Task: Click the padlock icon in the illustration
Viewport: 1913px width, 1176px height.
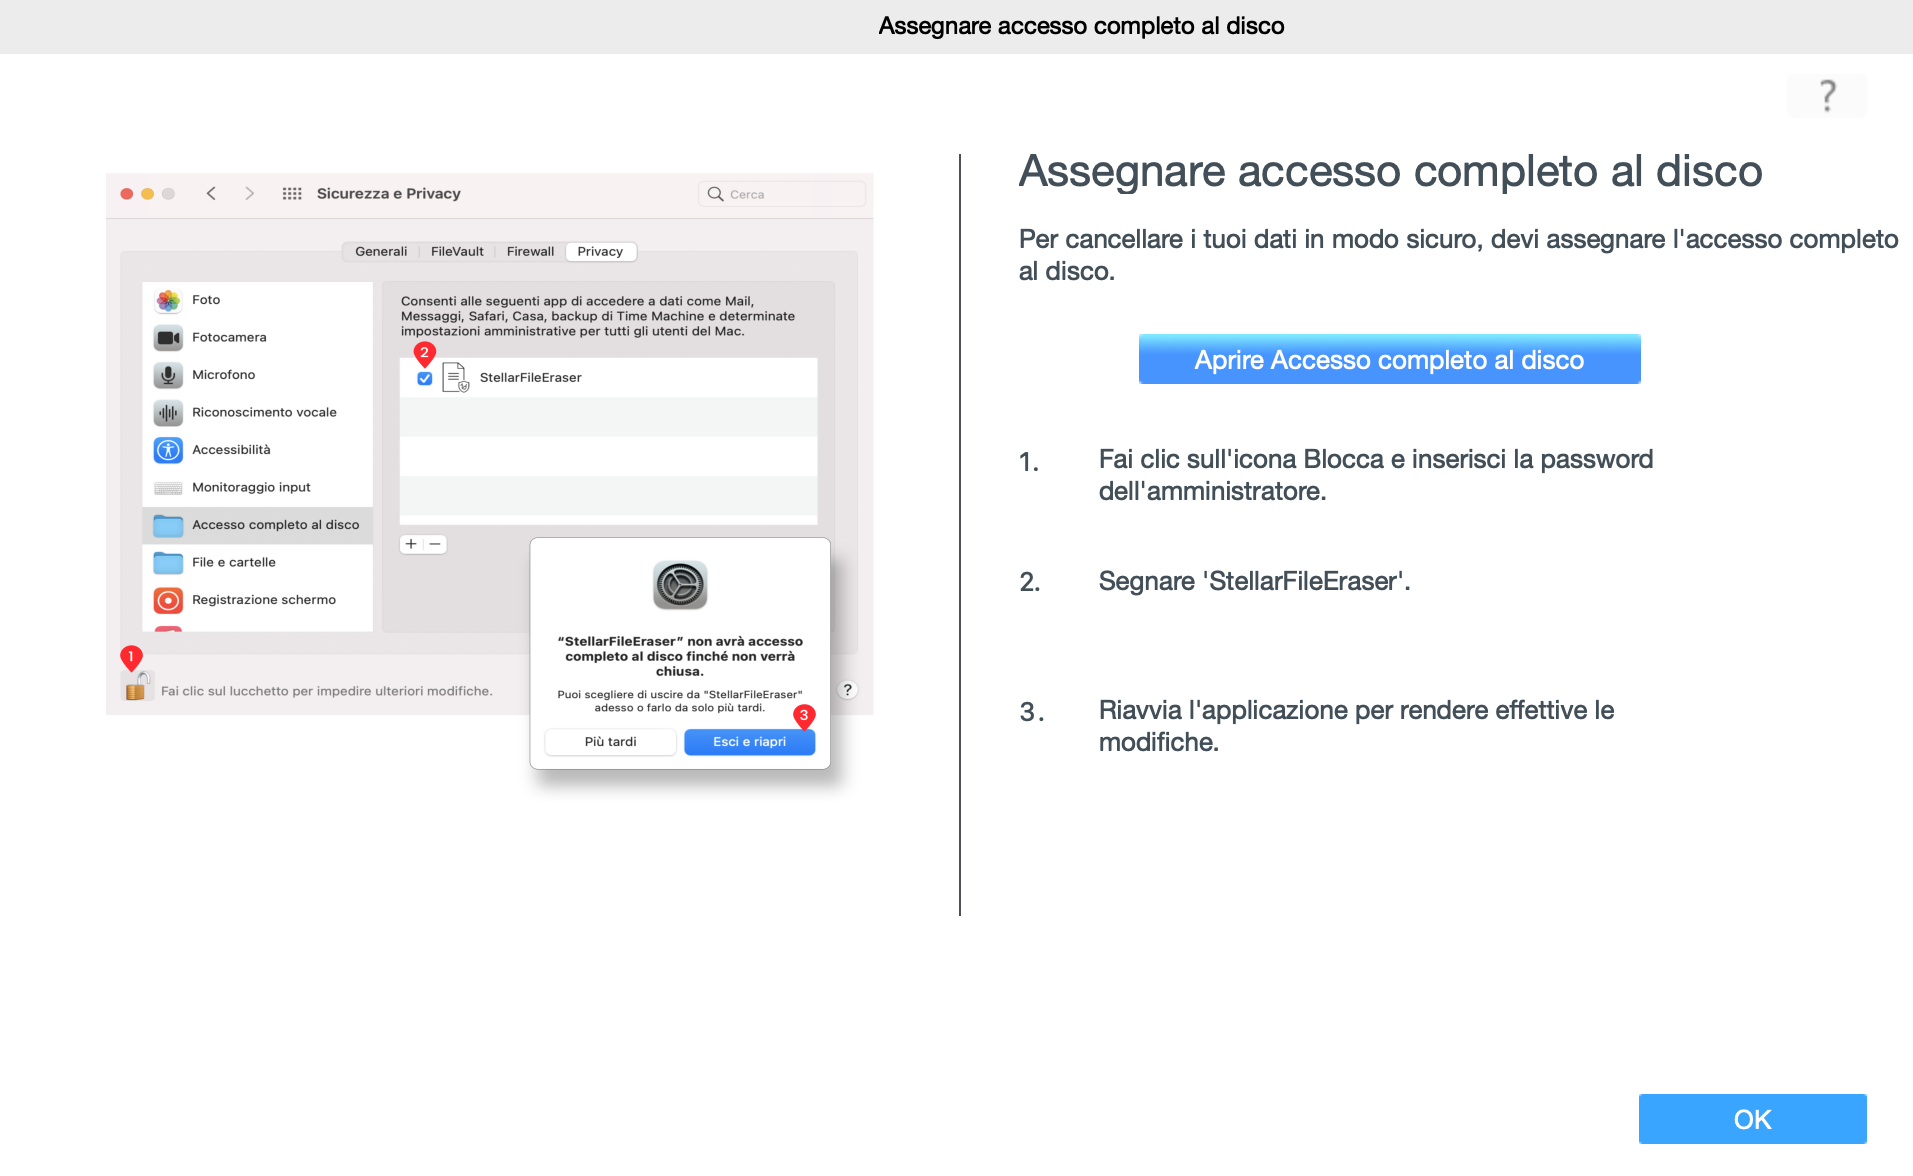Action: pos(137,686)
